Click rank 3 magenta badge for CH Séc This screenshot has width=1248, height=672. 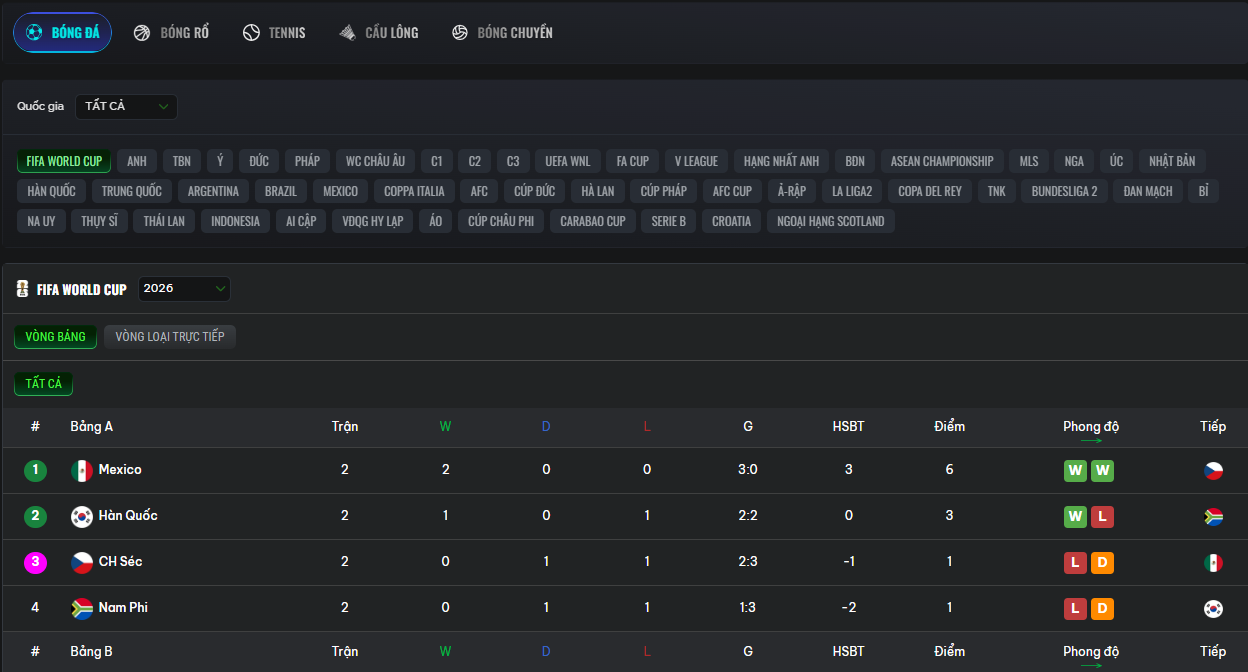coord(35,562)
